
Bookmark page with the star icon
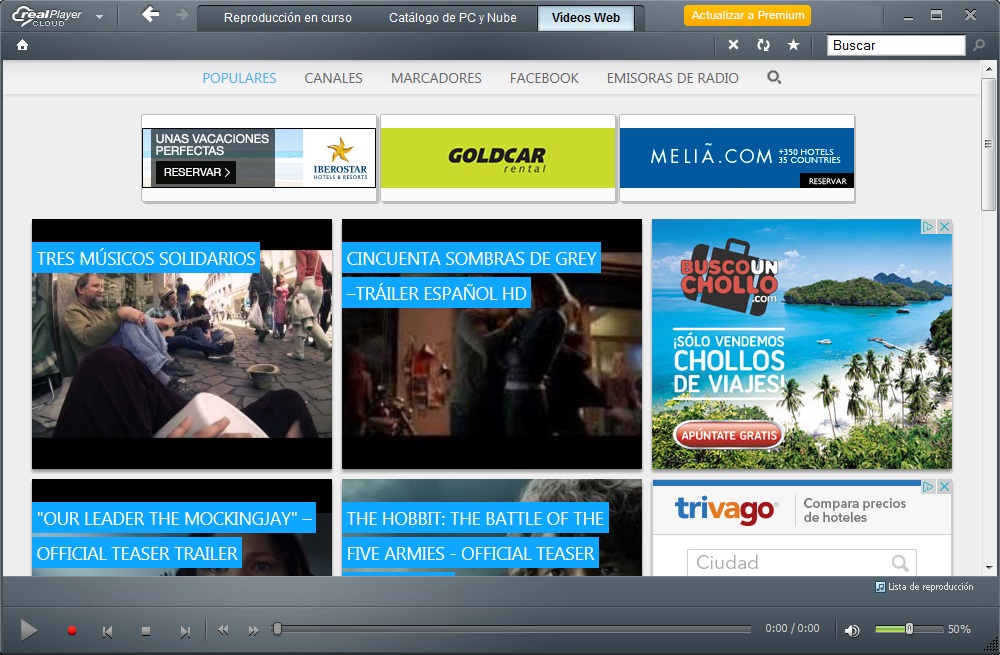[793, 45]
